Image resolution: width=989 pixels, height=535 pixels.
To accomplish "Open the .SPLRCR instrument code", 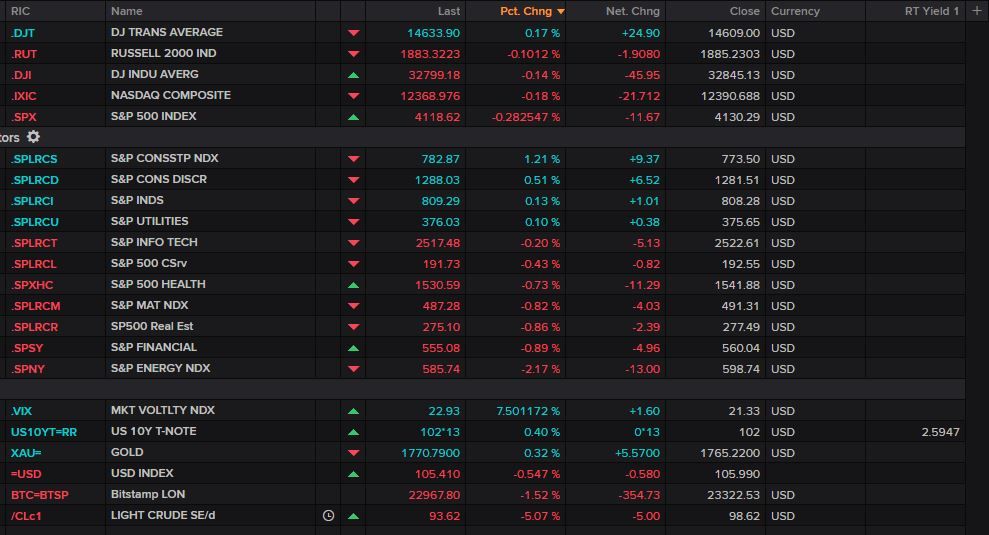I will tap(34, 327).
